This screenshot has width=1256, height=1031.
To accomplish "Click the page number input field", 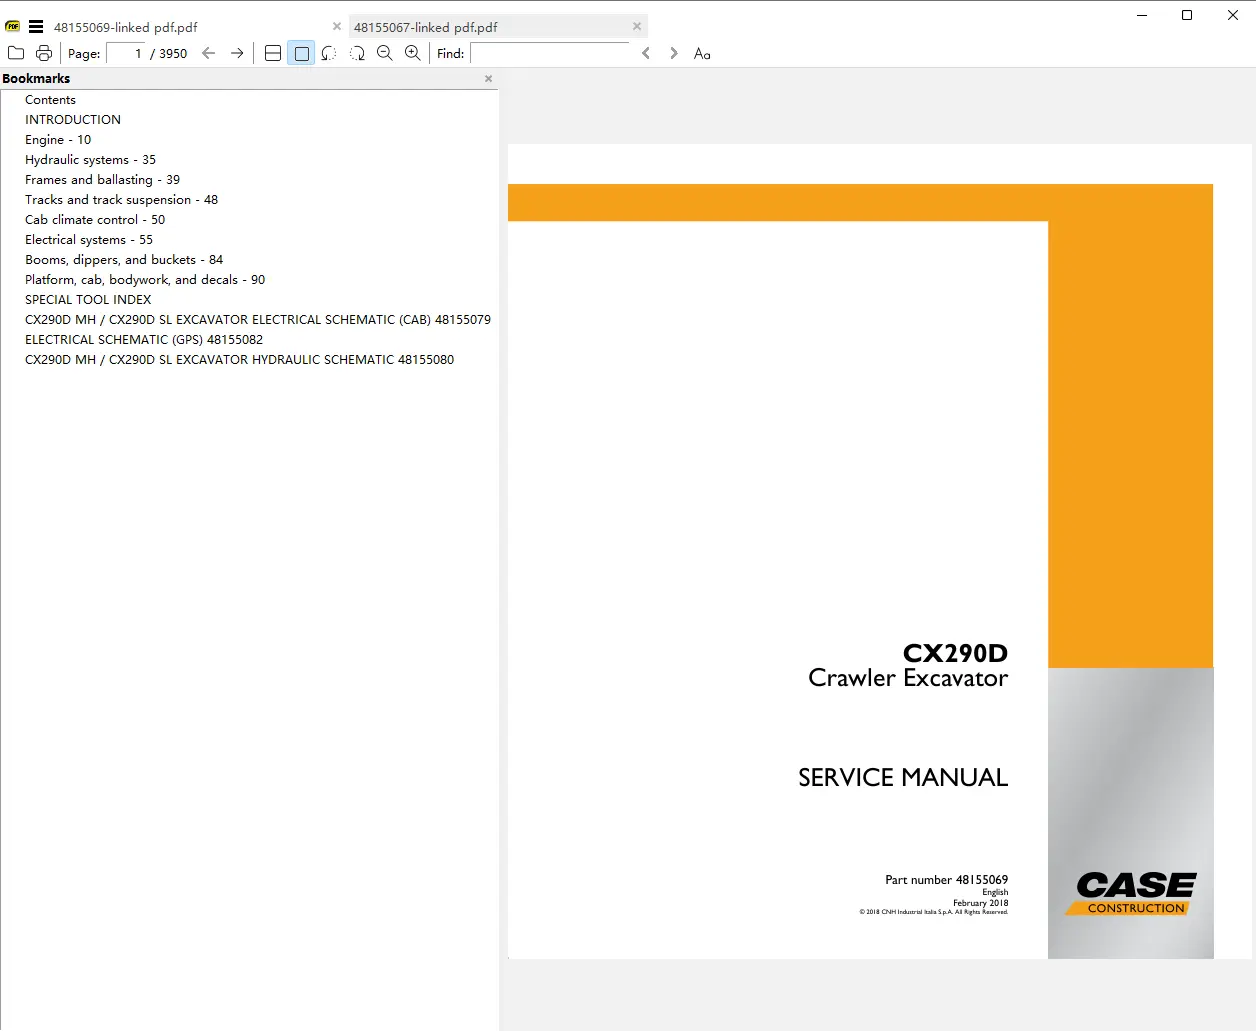I will coord(126,53).
